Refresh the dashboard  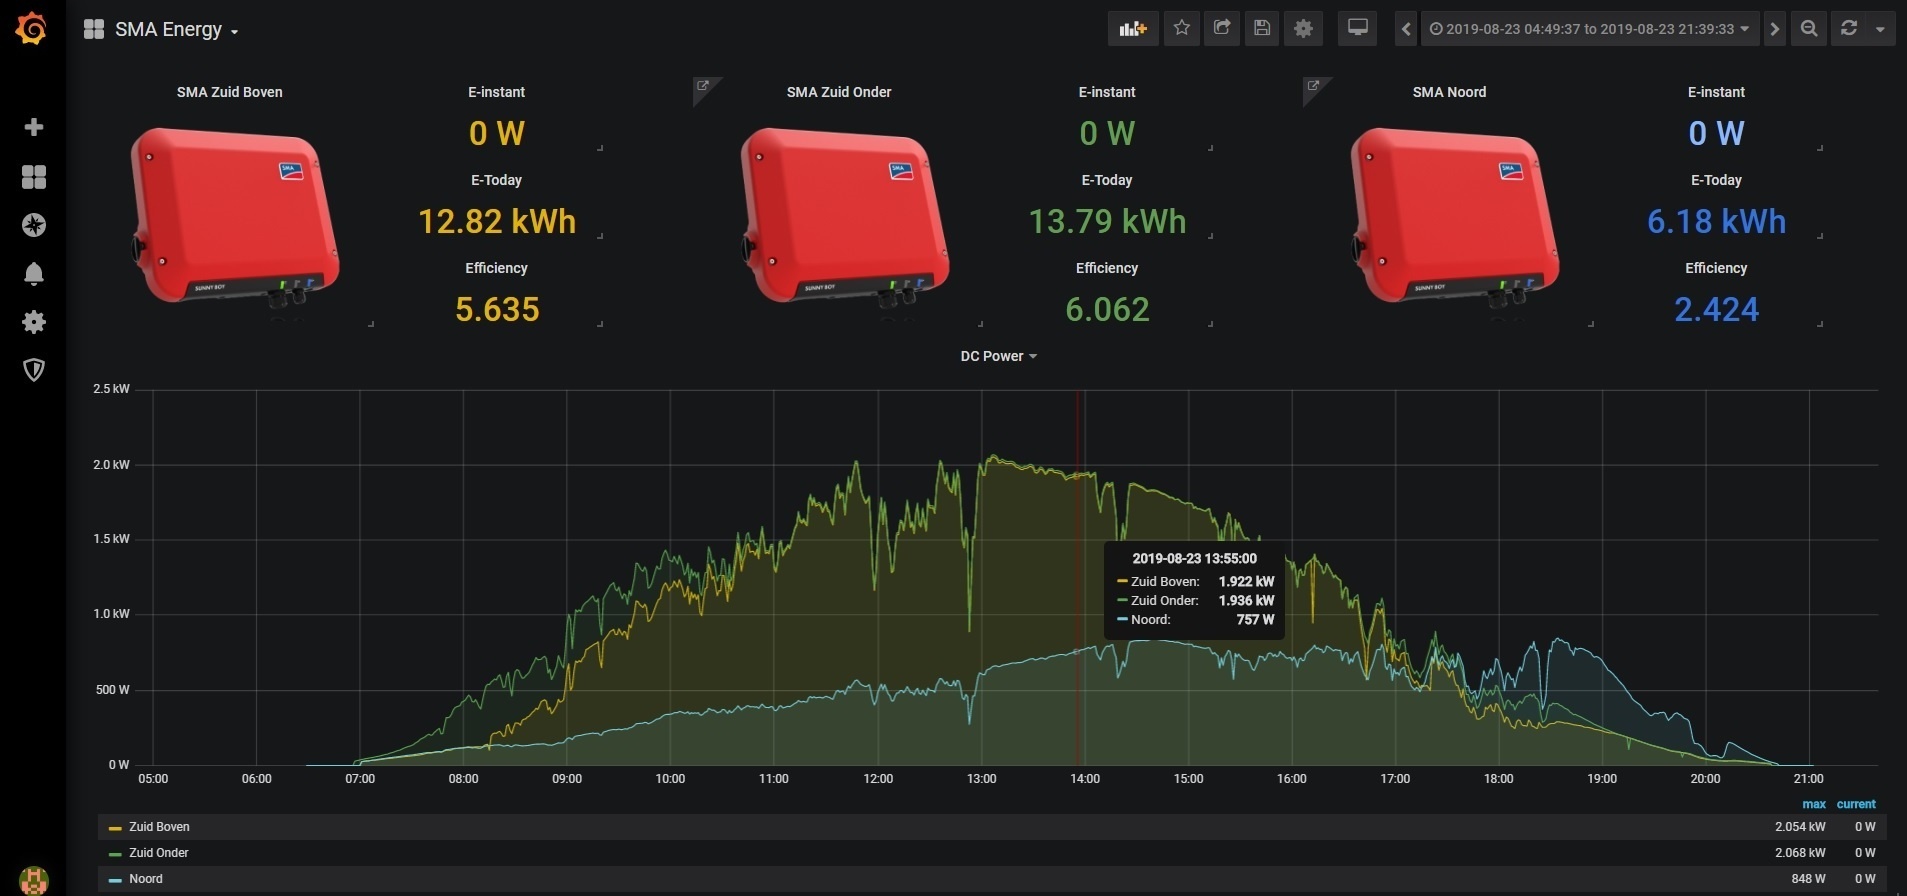pyautogui.click(x=1849, y=29)
